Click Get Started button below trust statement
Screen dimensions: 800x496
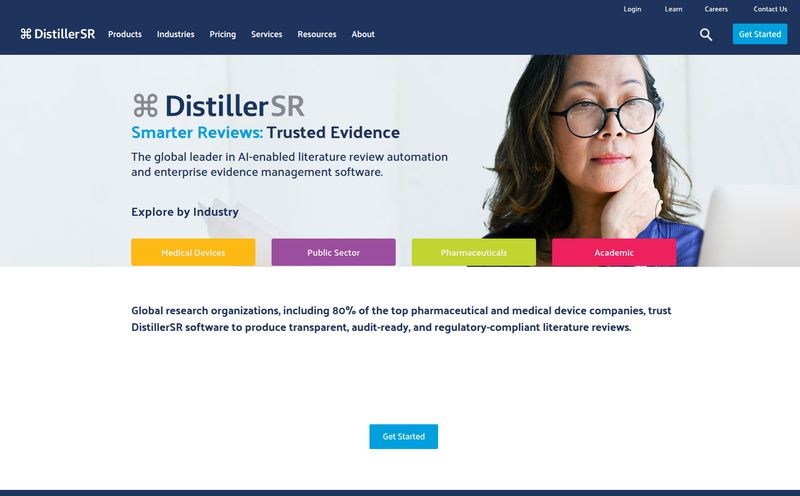click(x=404, y=436)
